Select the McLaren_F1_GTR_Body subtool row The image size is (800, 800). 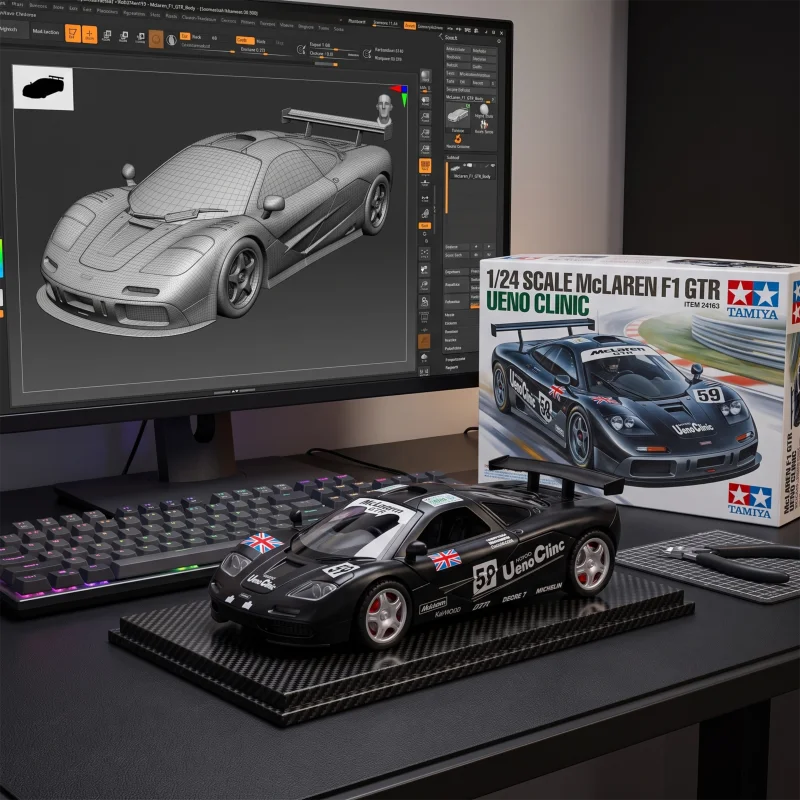tap(472, 171)
